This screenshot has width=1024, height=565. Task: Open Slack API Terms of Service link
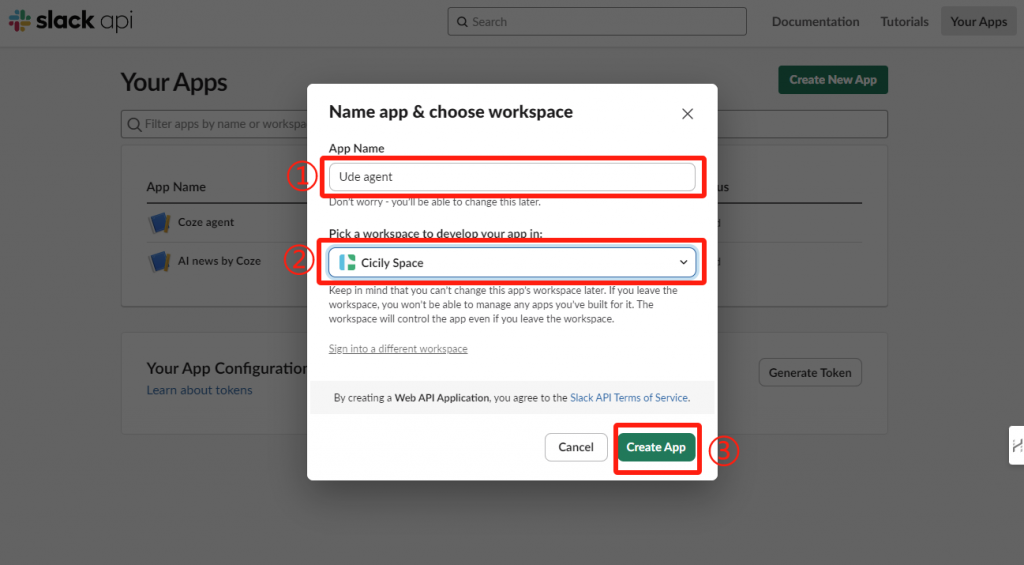coord(628,398)
